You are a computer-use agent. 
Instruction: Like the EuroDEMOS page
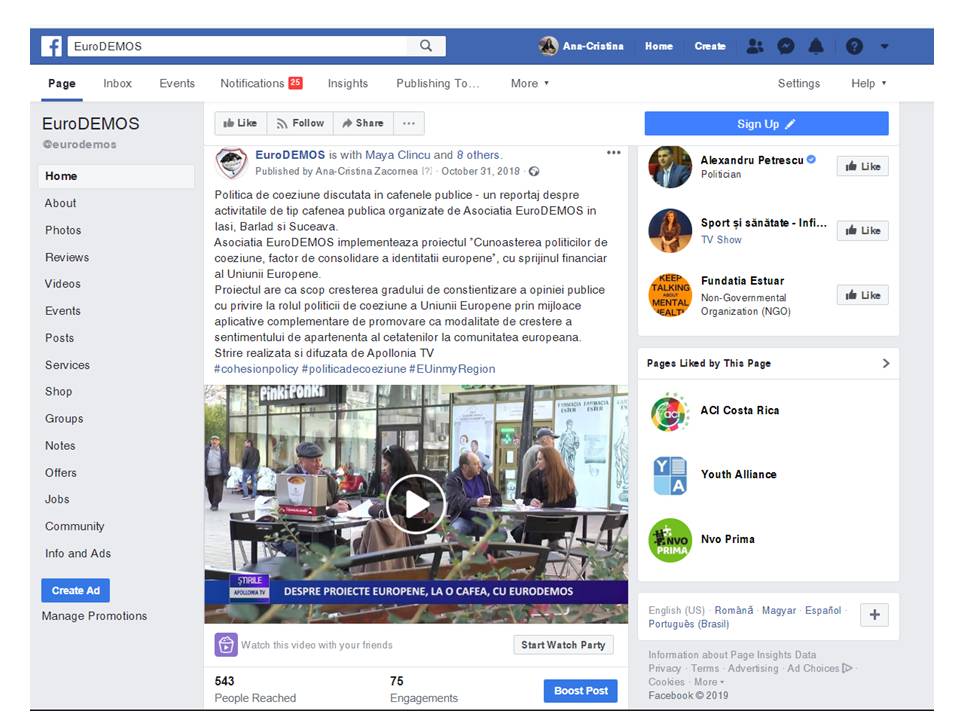pyautogui.click(x=241, y=123)
